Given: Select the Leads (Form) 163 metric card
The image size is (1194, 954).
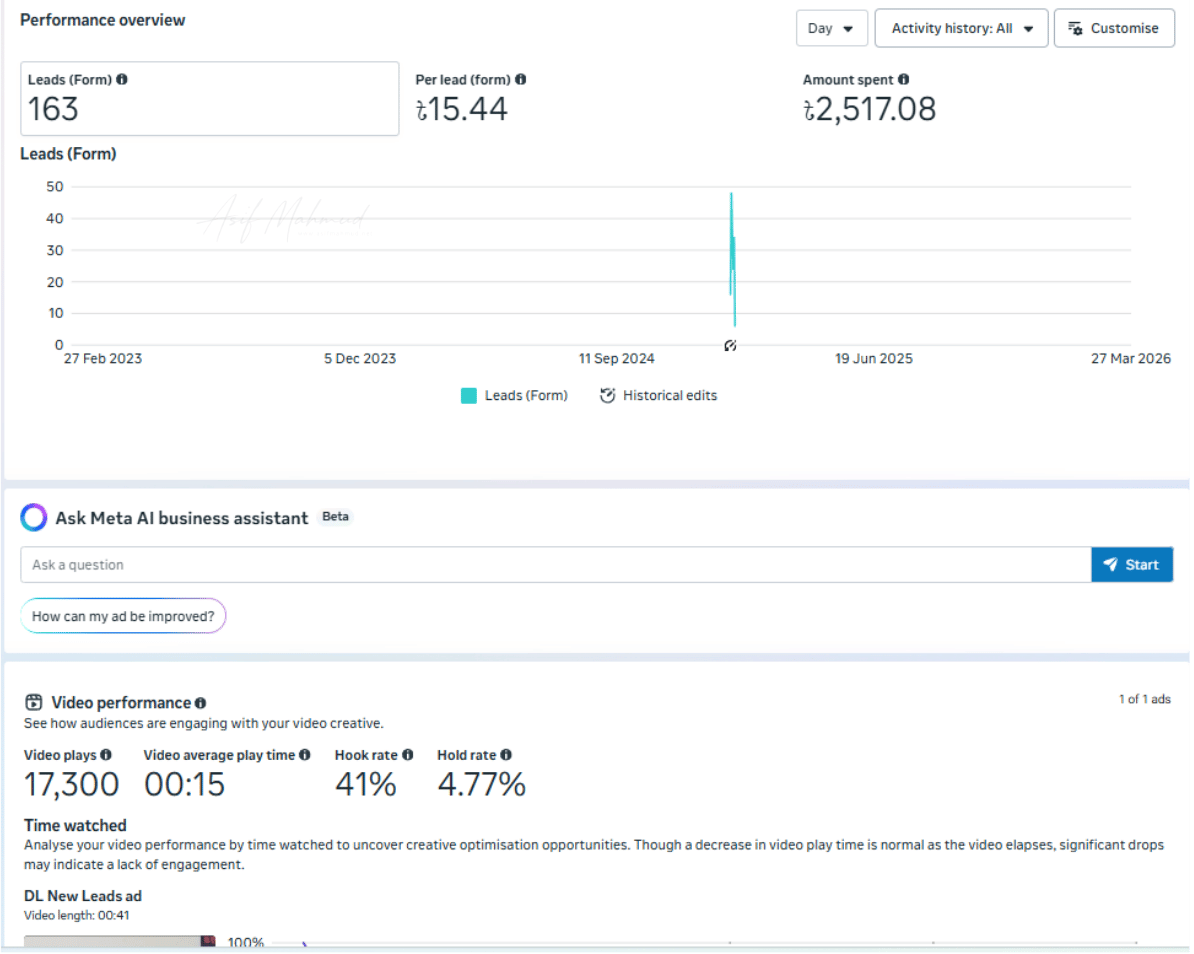Looking at the screenshot, I should coord(209,98).
